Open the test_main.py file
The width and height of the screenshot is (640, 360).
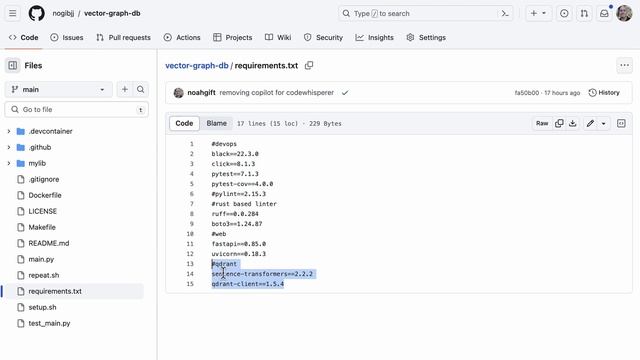(49, 323)
